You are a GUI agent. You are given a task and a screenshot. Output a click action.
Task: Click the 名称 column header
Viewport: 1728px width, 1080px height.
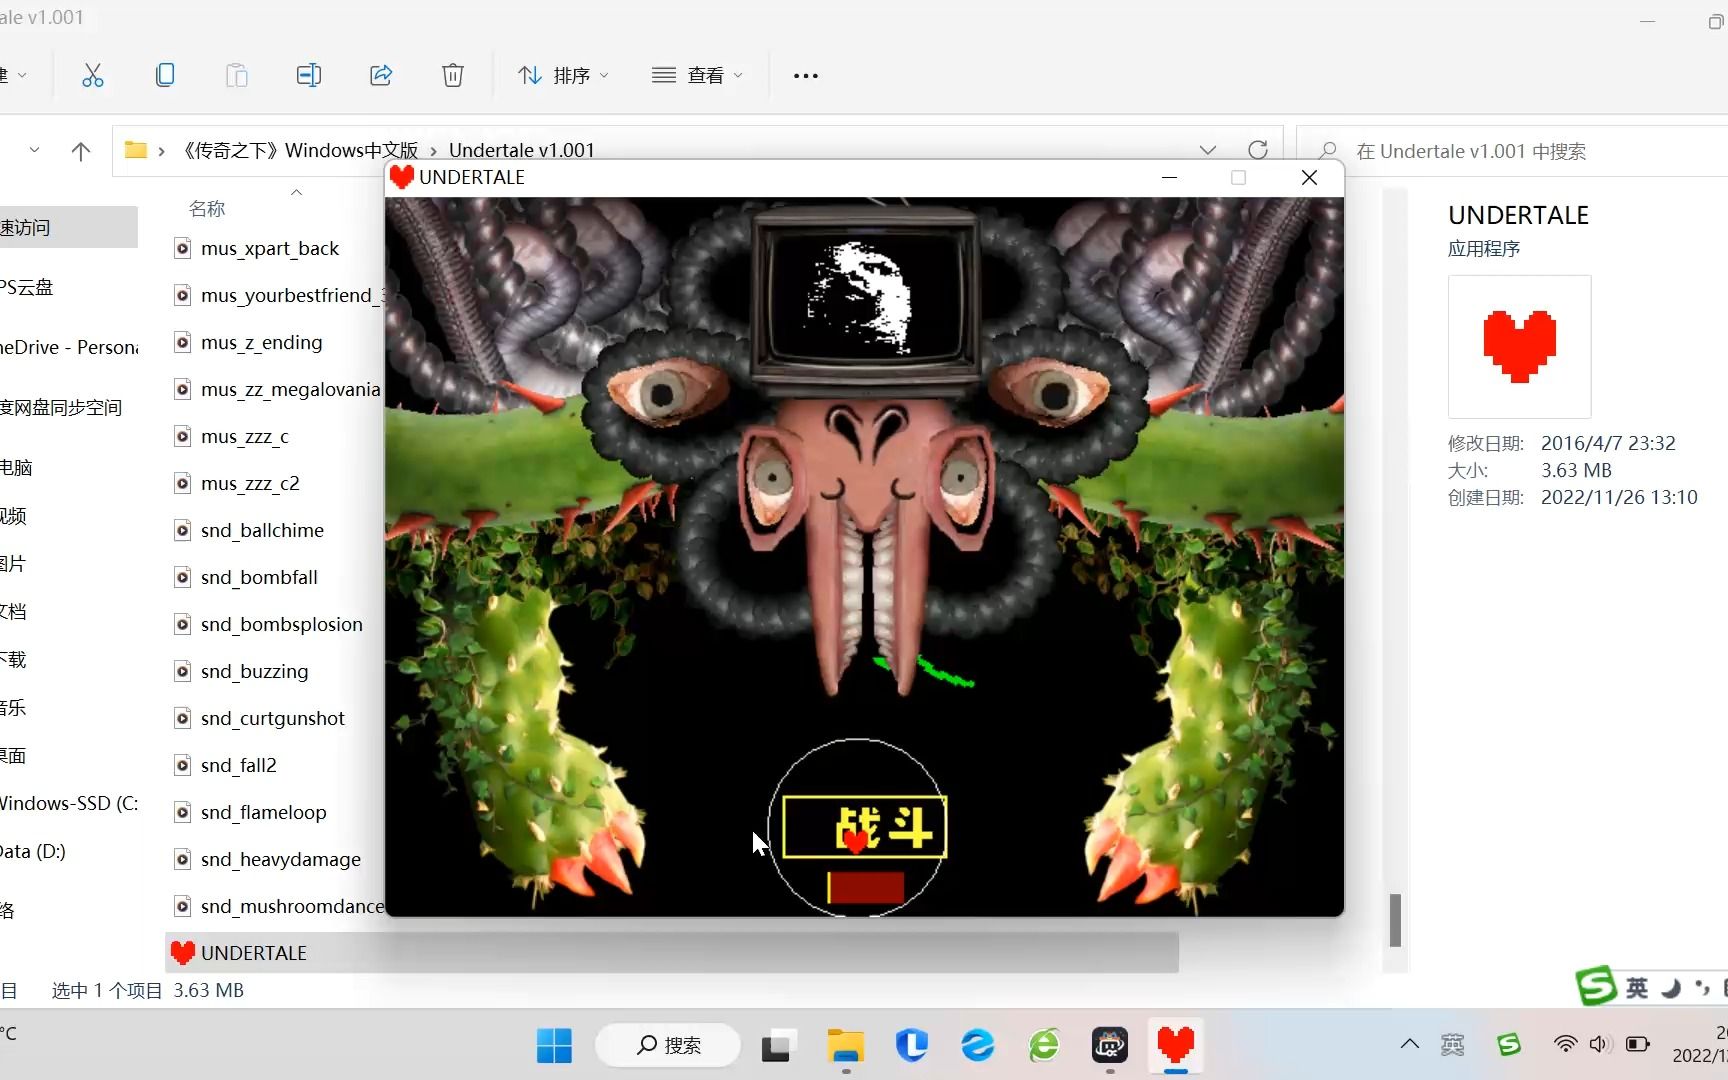click(x=207, y=208)
